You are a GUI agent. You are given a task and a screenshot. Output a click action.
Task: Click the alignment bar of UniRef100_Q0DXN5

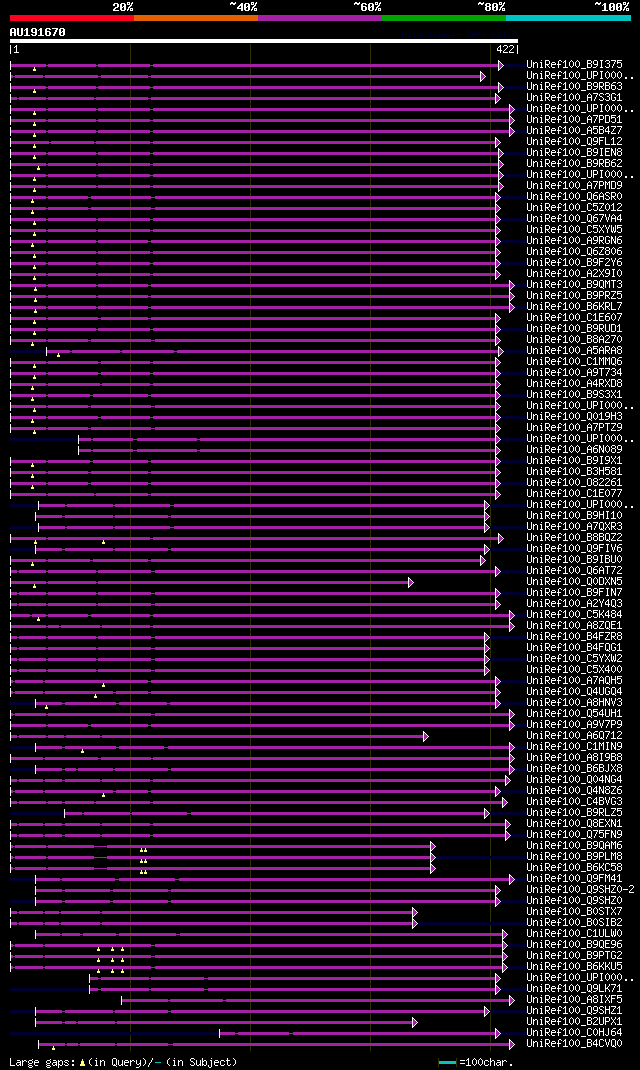[212, 582]
